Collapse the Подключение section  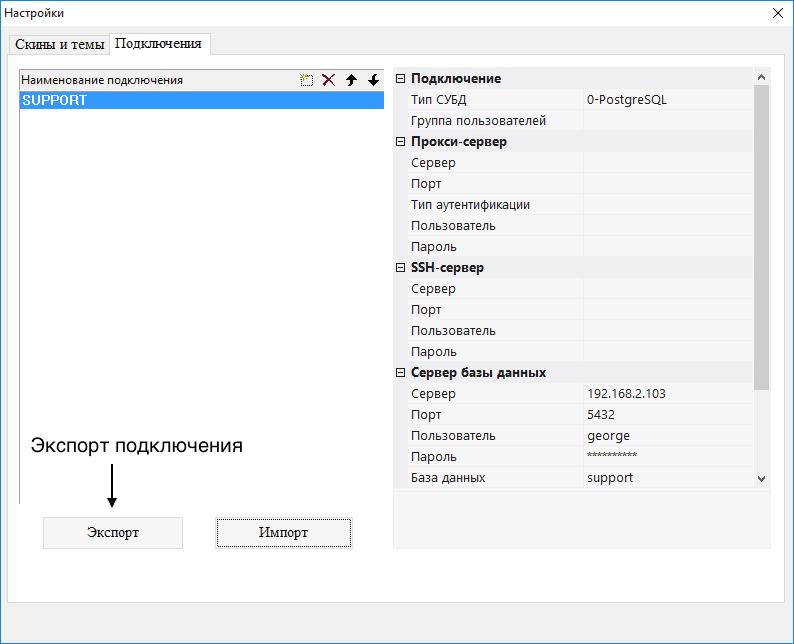click(x=401, y=79)
